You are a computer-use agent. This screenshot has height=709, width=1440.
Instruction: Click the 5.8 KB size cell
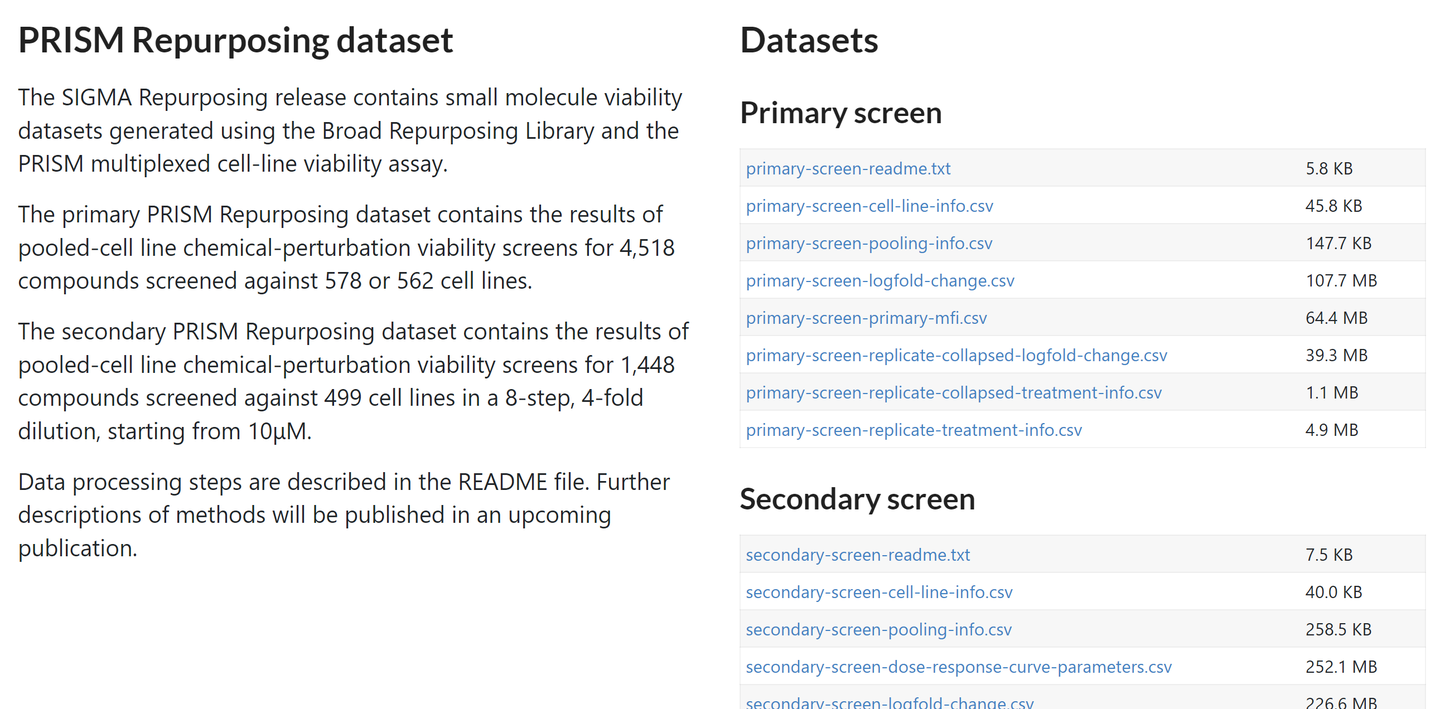pos(1329,169)
